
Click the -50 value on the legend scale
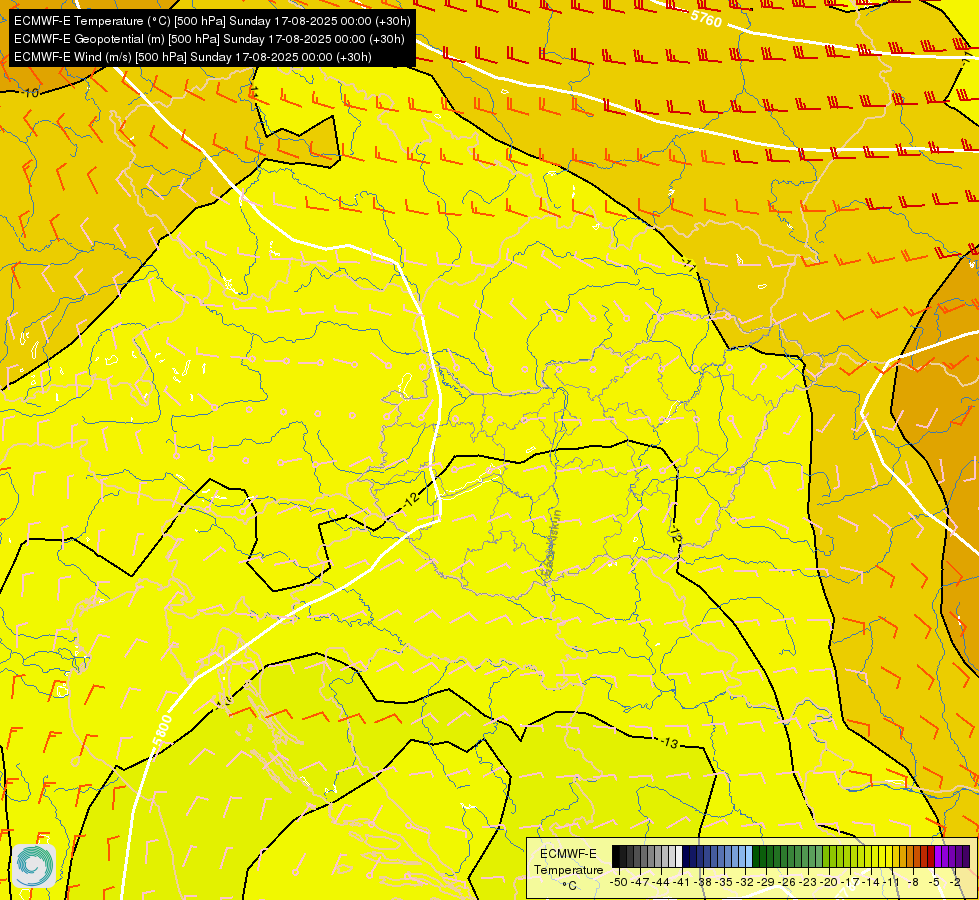coord(619,882)
